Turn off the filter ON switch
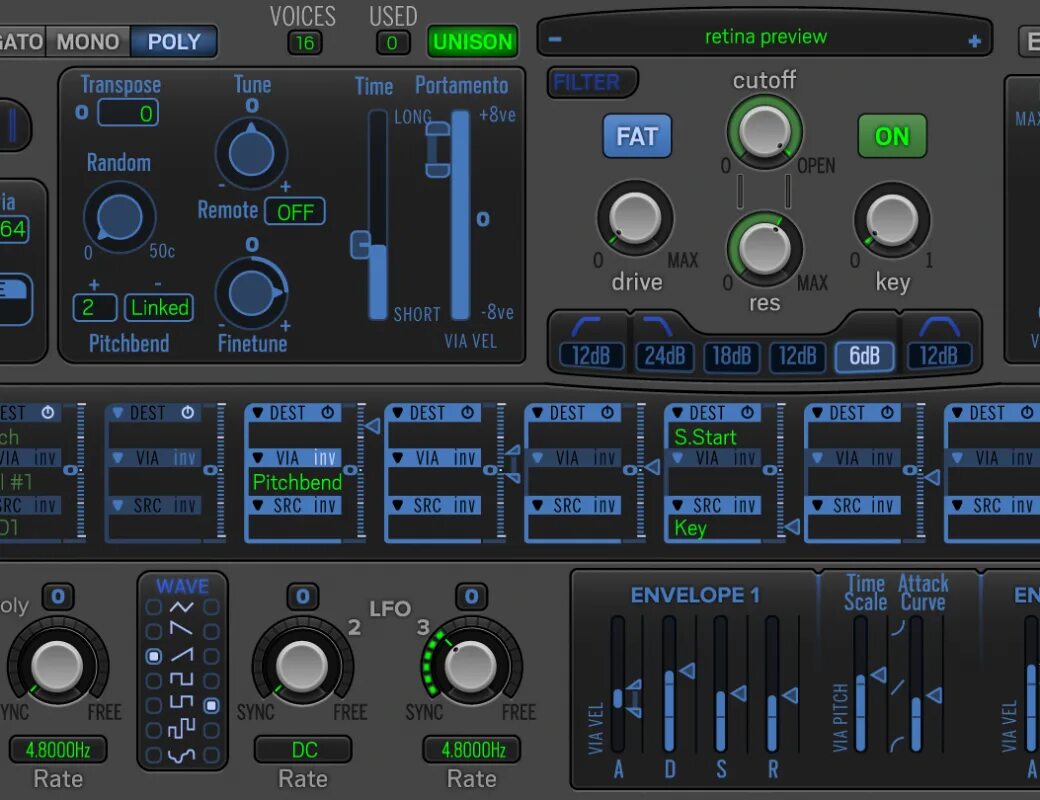Viewport: 1040px width, 800px height. (x=892, y=136)
